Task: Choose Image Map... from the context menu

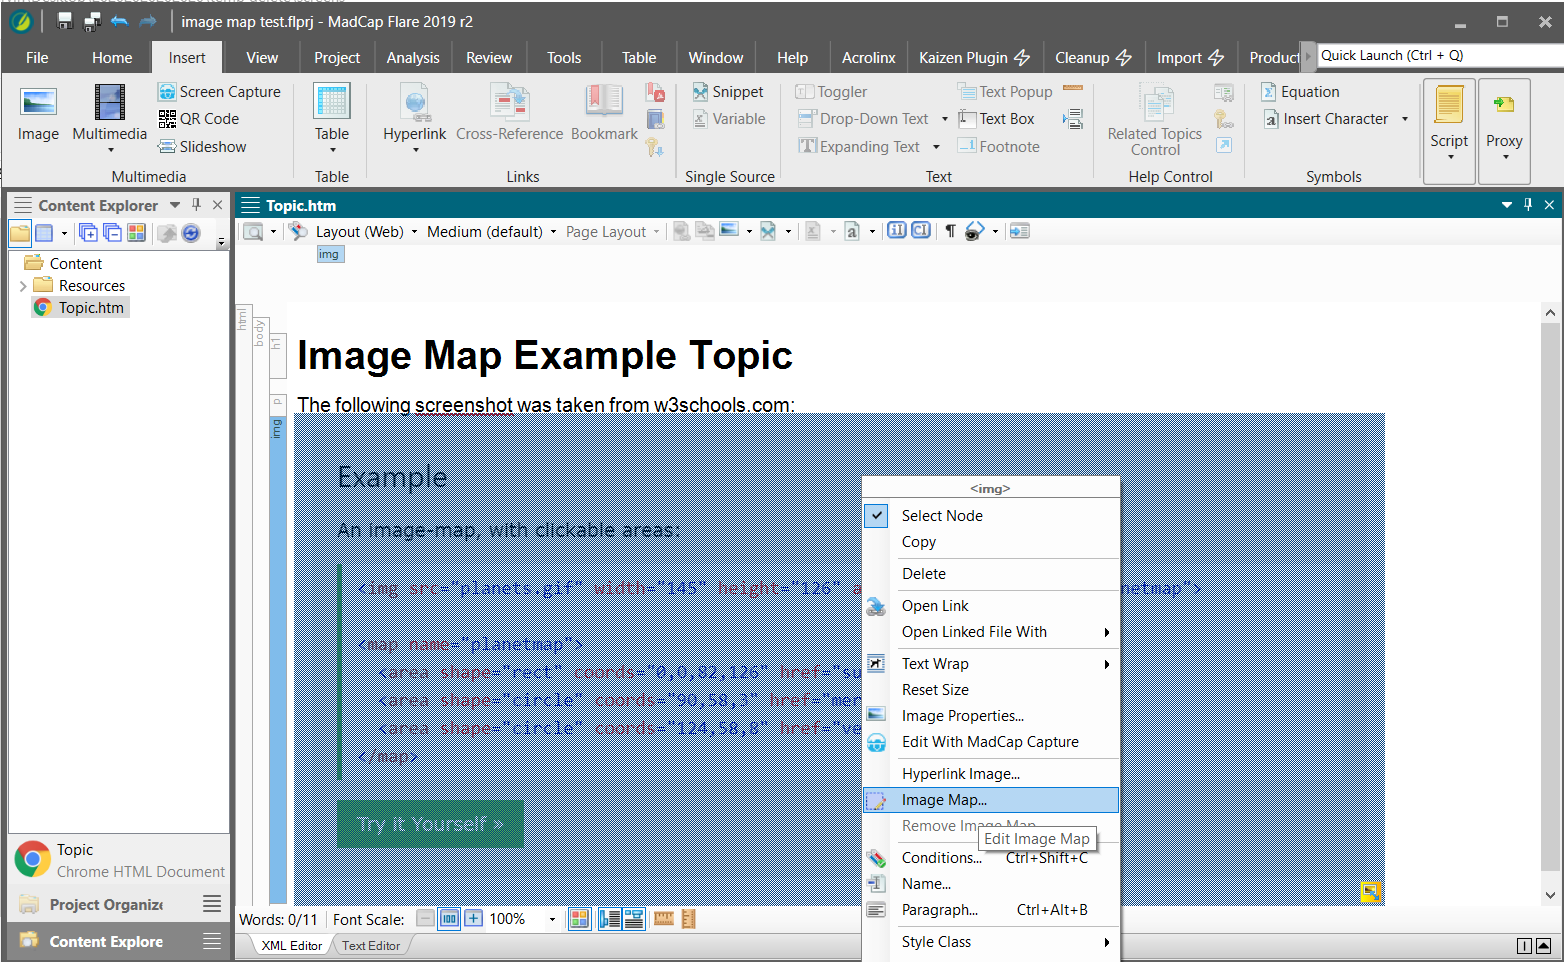Action: pos(990,799)
